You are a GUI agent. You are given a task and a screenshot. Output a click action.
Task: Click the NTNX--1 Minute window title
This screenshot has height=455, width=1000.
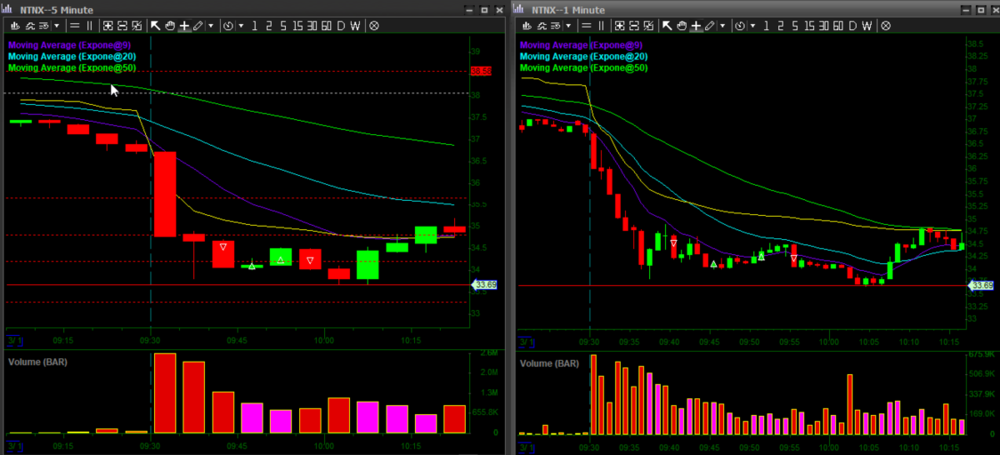pyautogui.click(x=564, y=8)
